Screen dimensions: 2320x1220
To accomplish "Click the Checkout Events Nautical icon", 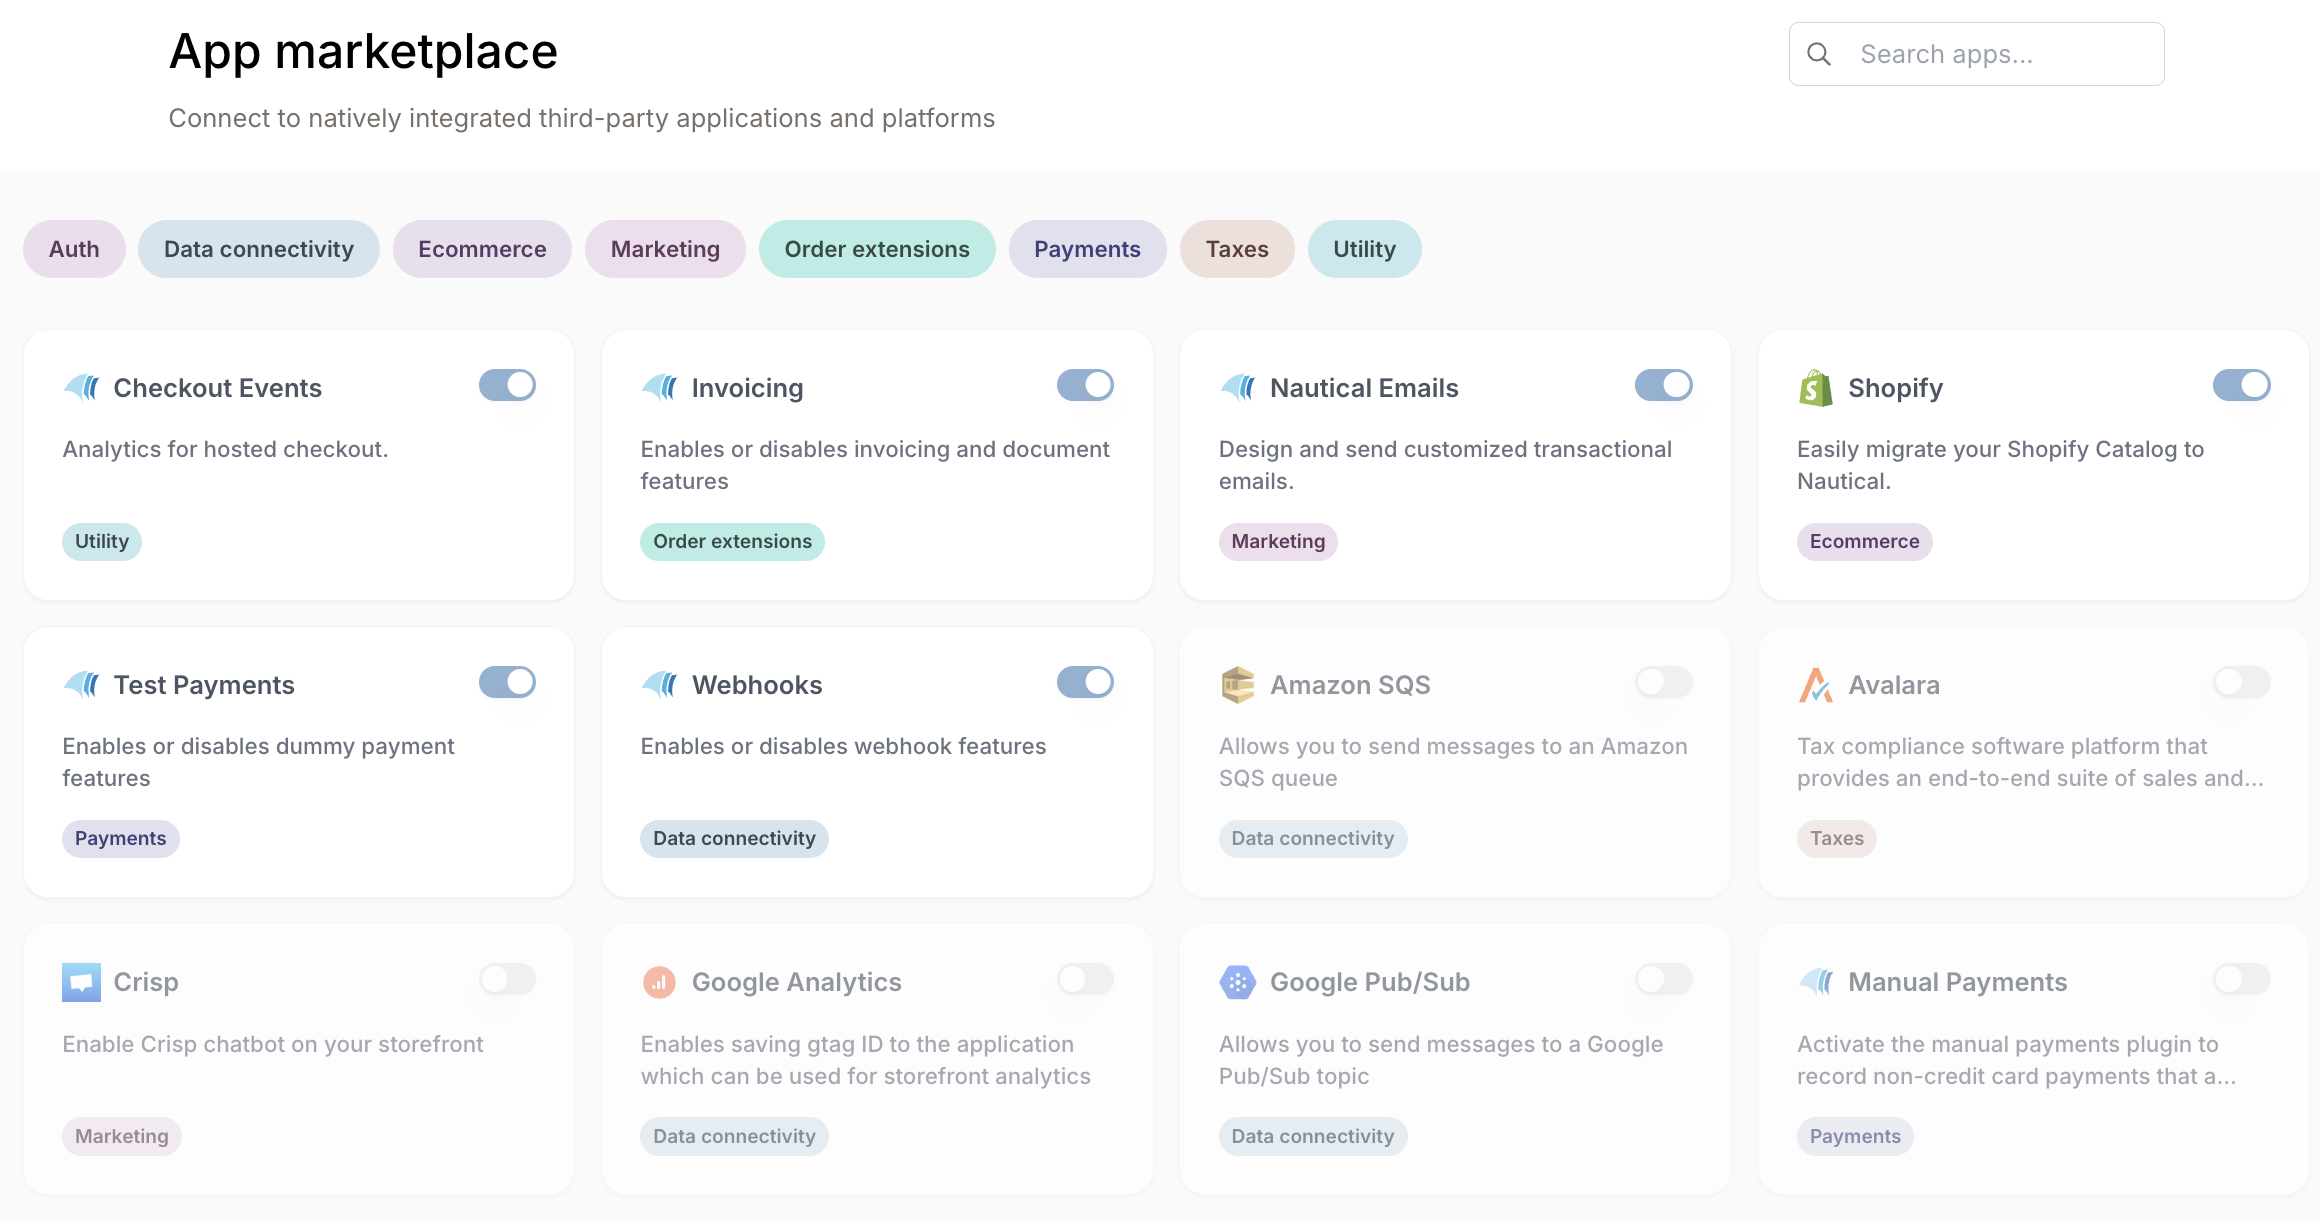I will coord(81,387).
